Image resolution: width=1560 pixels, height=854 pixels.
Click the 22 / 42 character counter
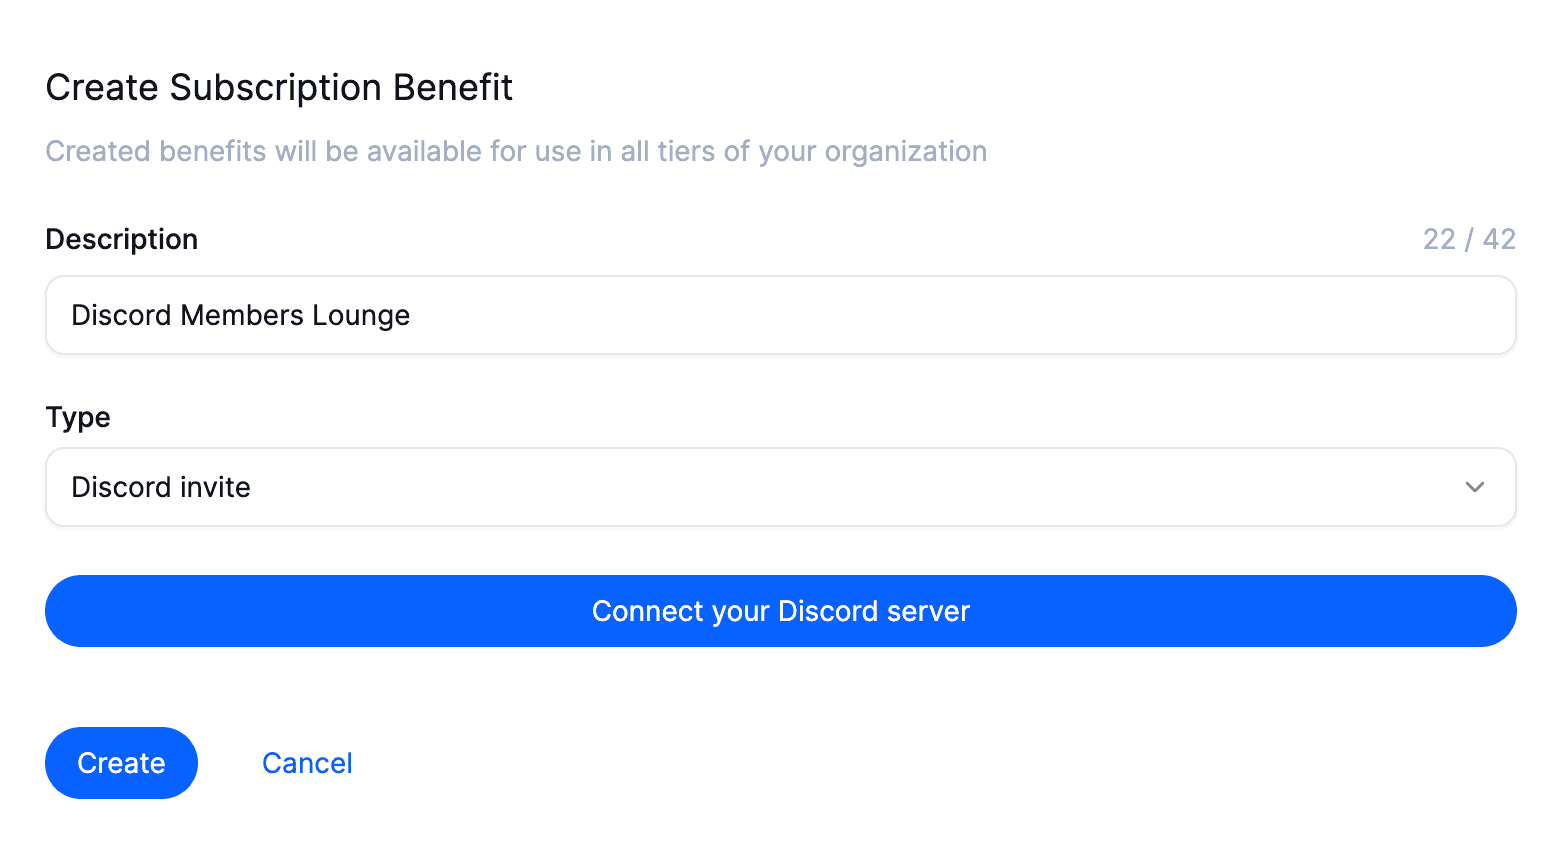tap(1469, 239)
